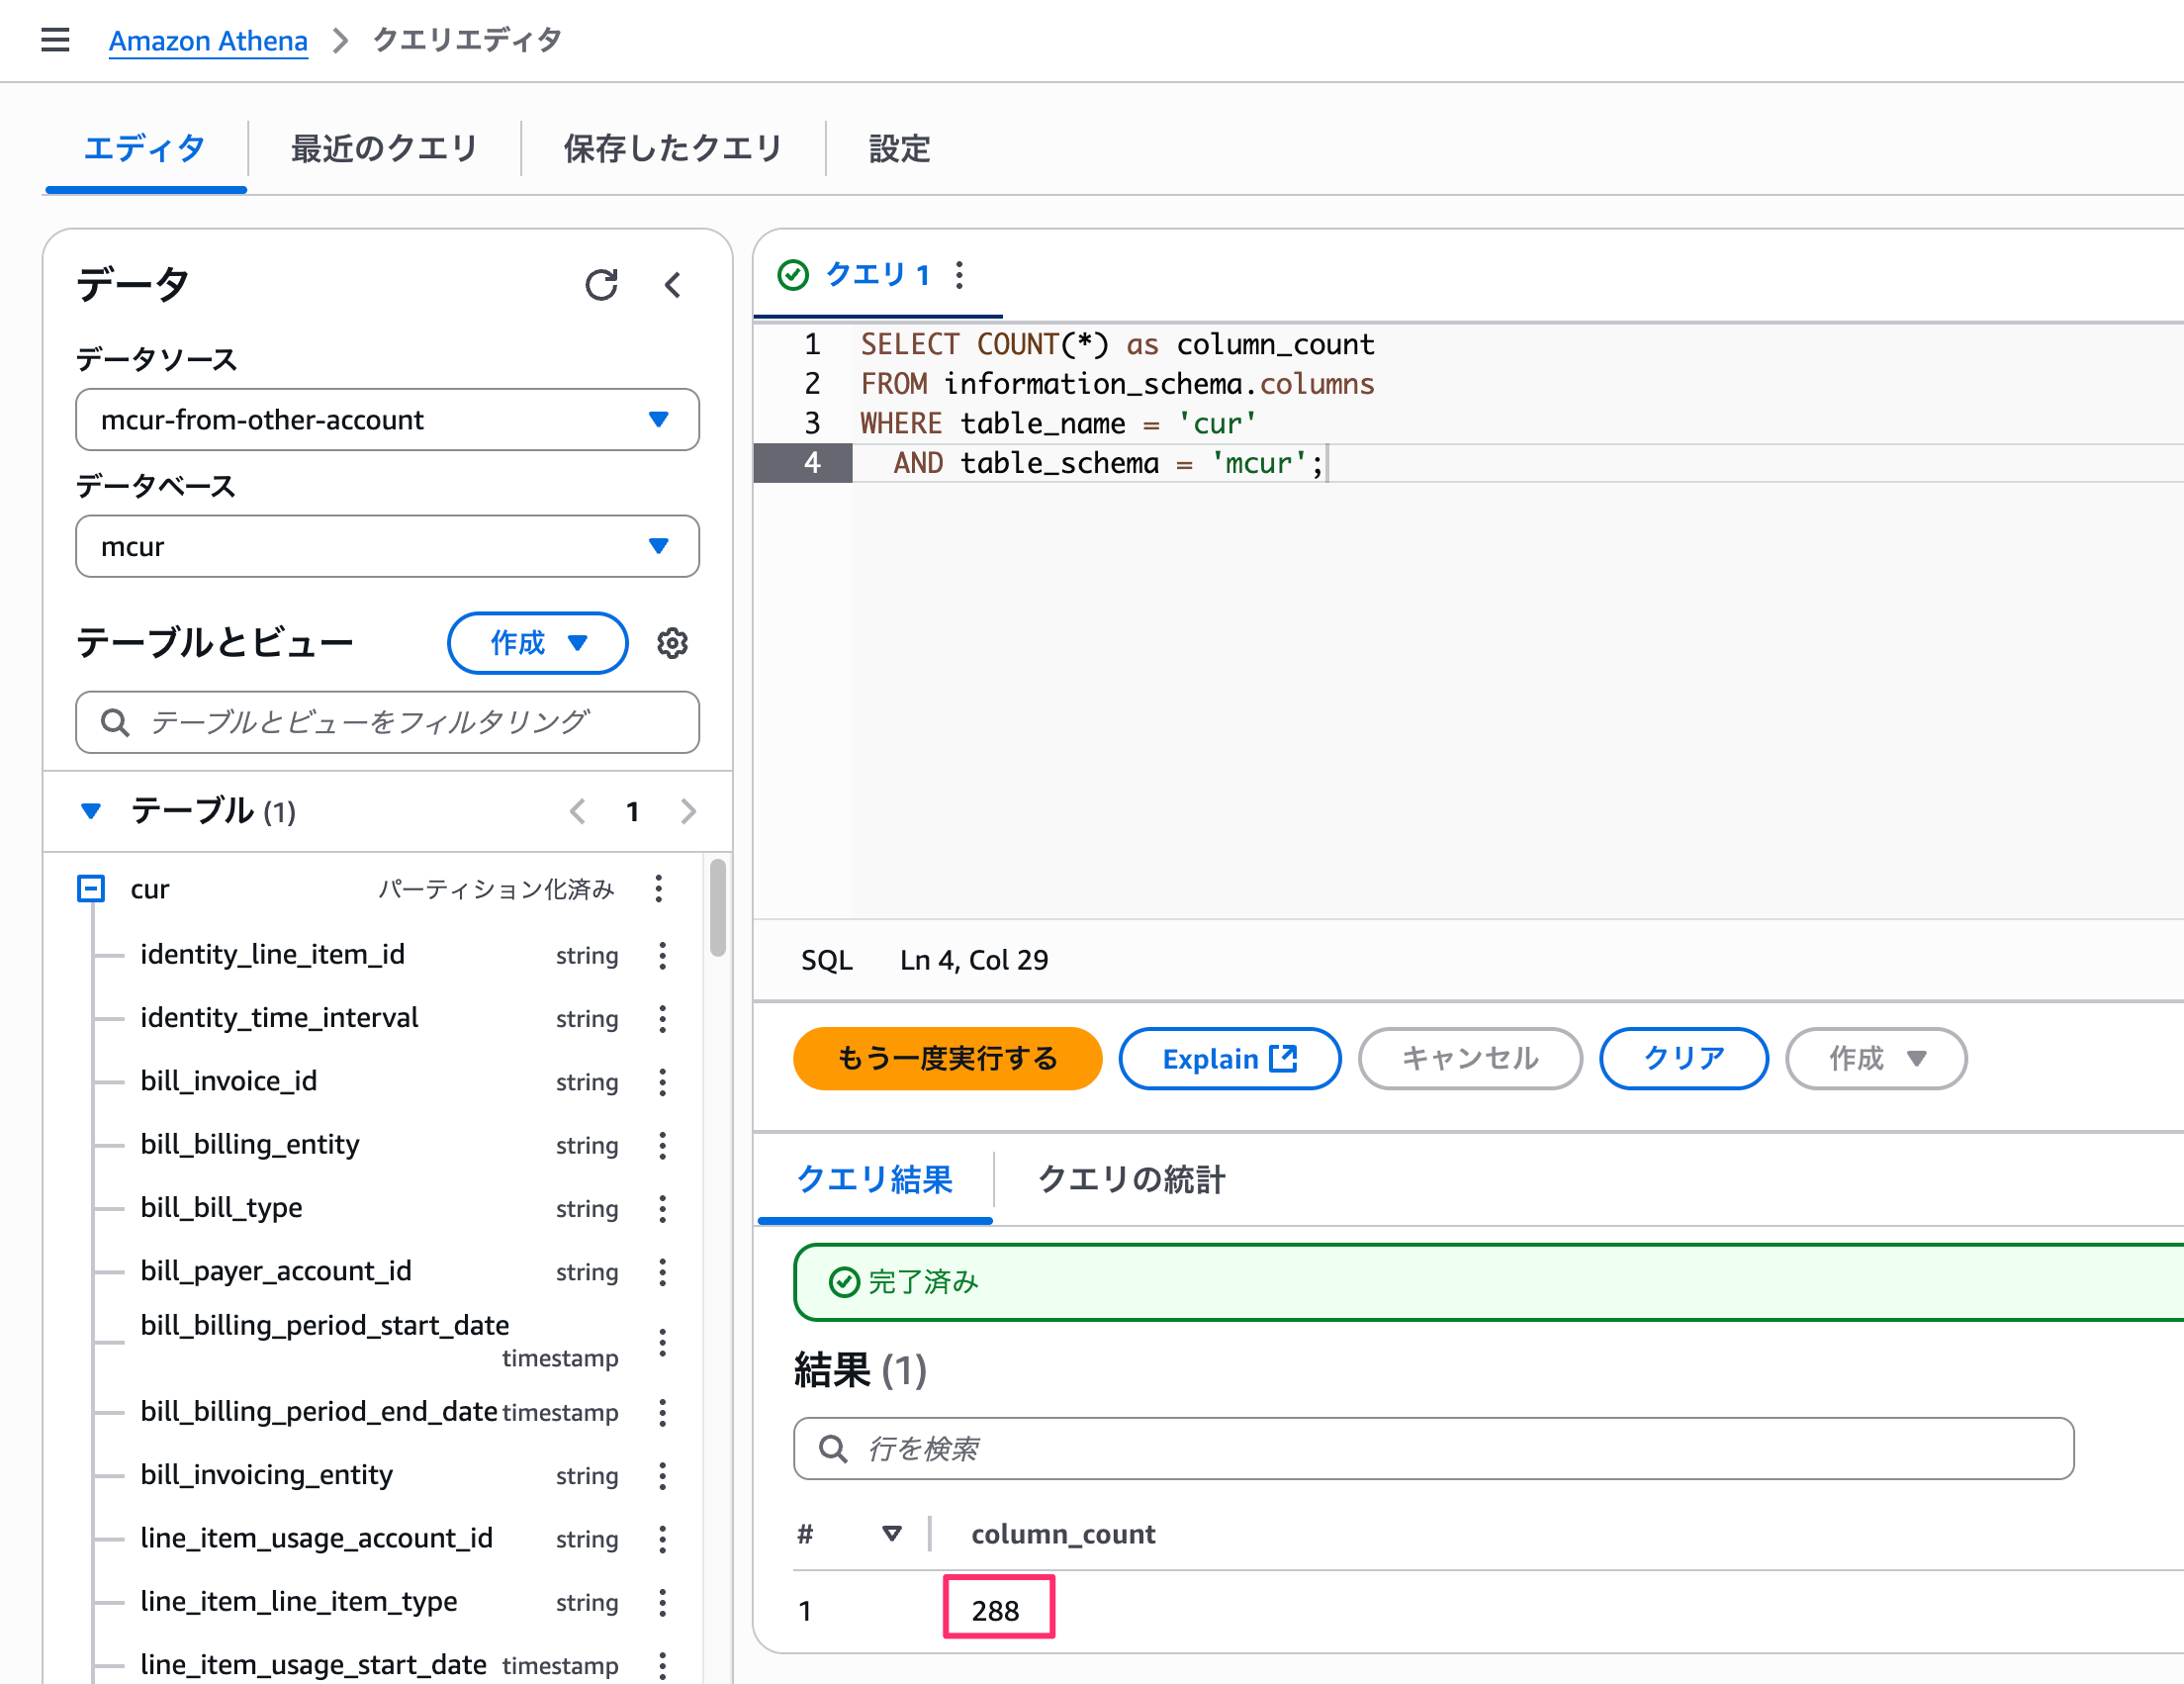Open actions menu for line_item_line_item_type column
This screenshot has width=2184, height=1684.
coord(662,1602)
